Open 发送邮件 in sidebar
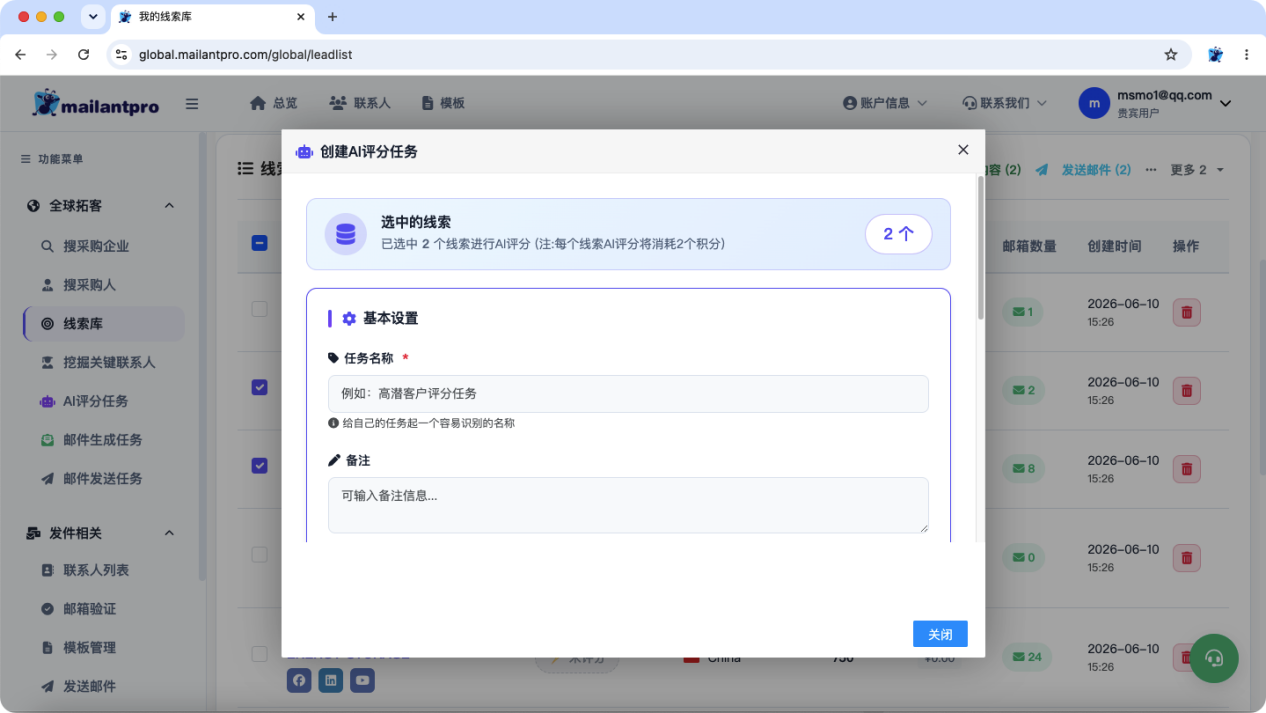Viewport: 1266px width, 713px height. 90,686
